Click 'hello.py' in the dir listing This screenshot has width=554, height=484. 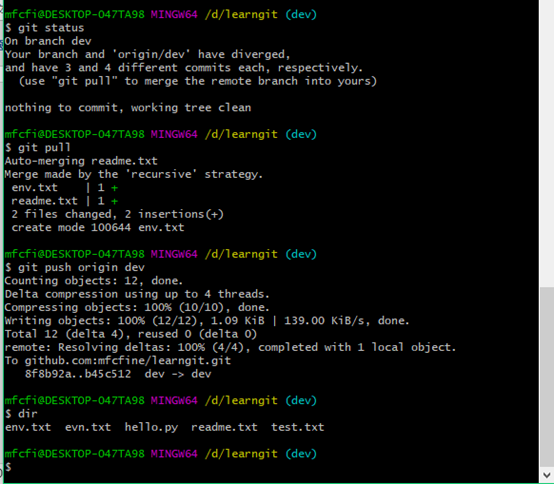(151, 427)
